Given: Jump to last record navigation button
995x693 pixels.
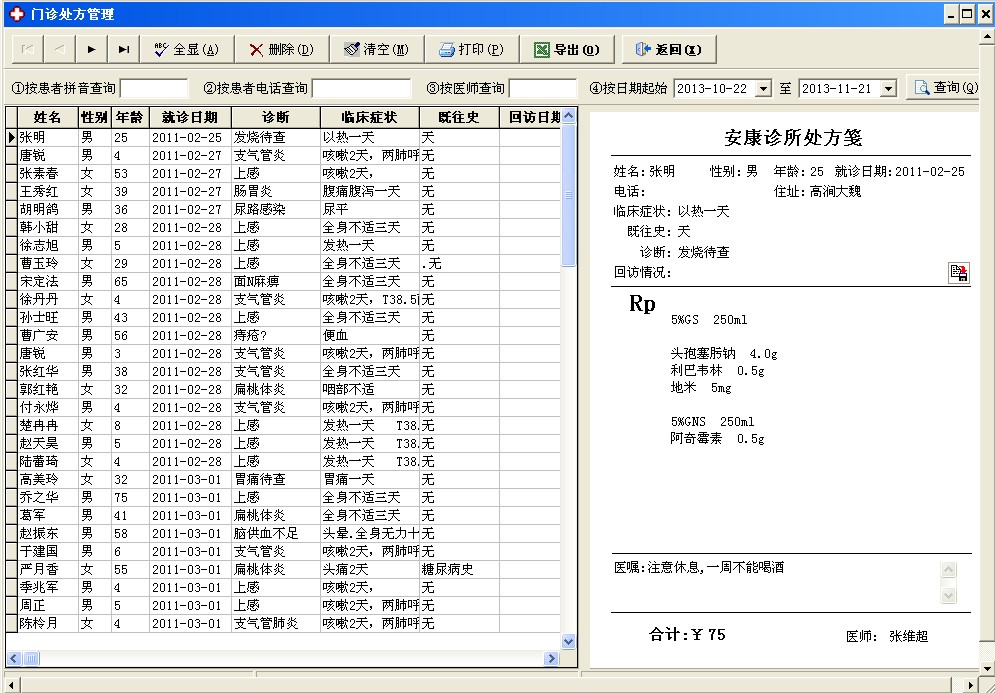Looking at the screenshot, I should (x=124, y=50).
